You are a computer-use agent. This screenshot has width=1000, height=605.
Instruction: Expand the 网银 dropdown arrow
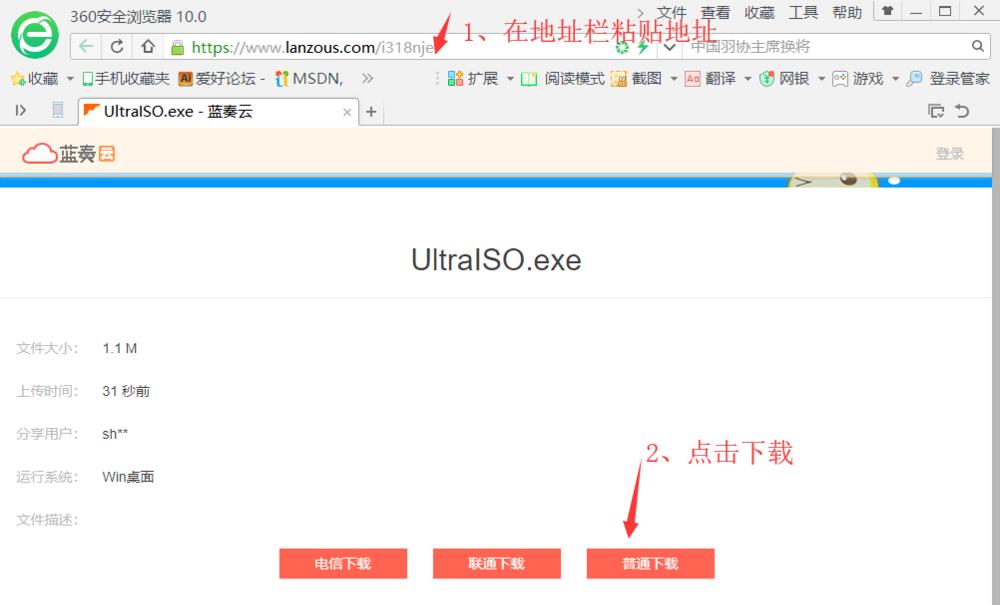[821, 79]
